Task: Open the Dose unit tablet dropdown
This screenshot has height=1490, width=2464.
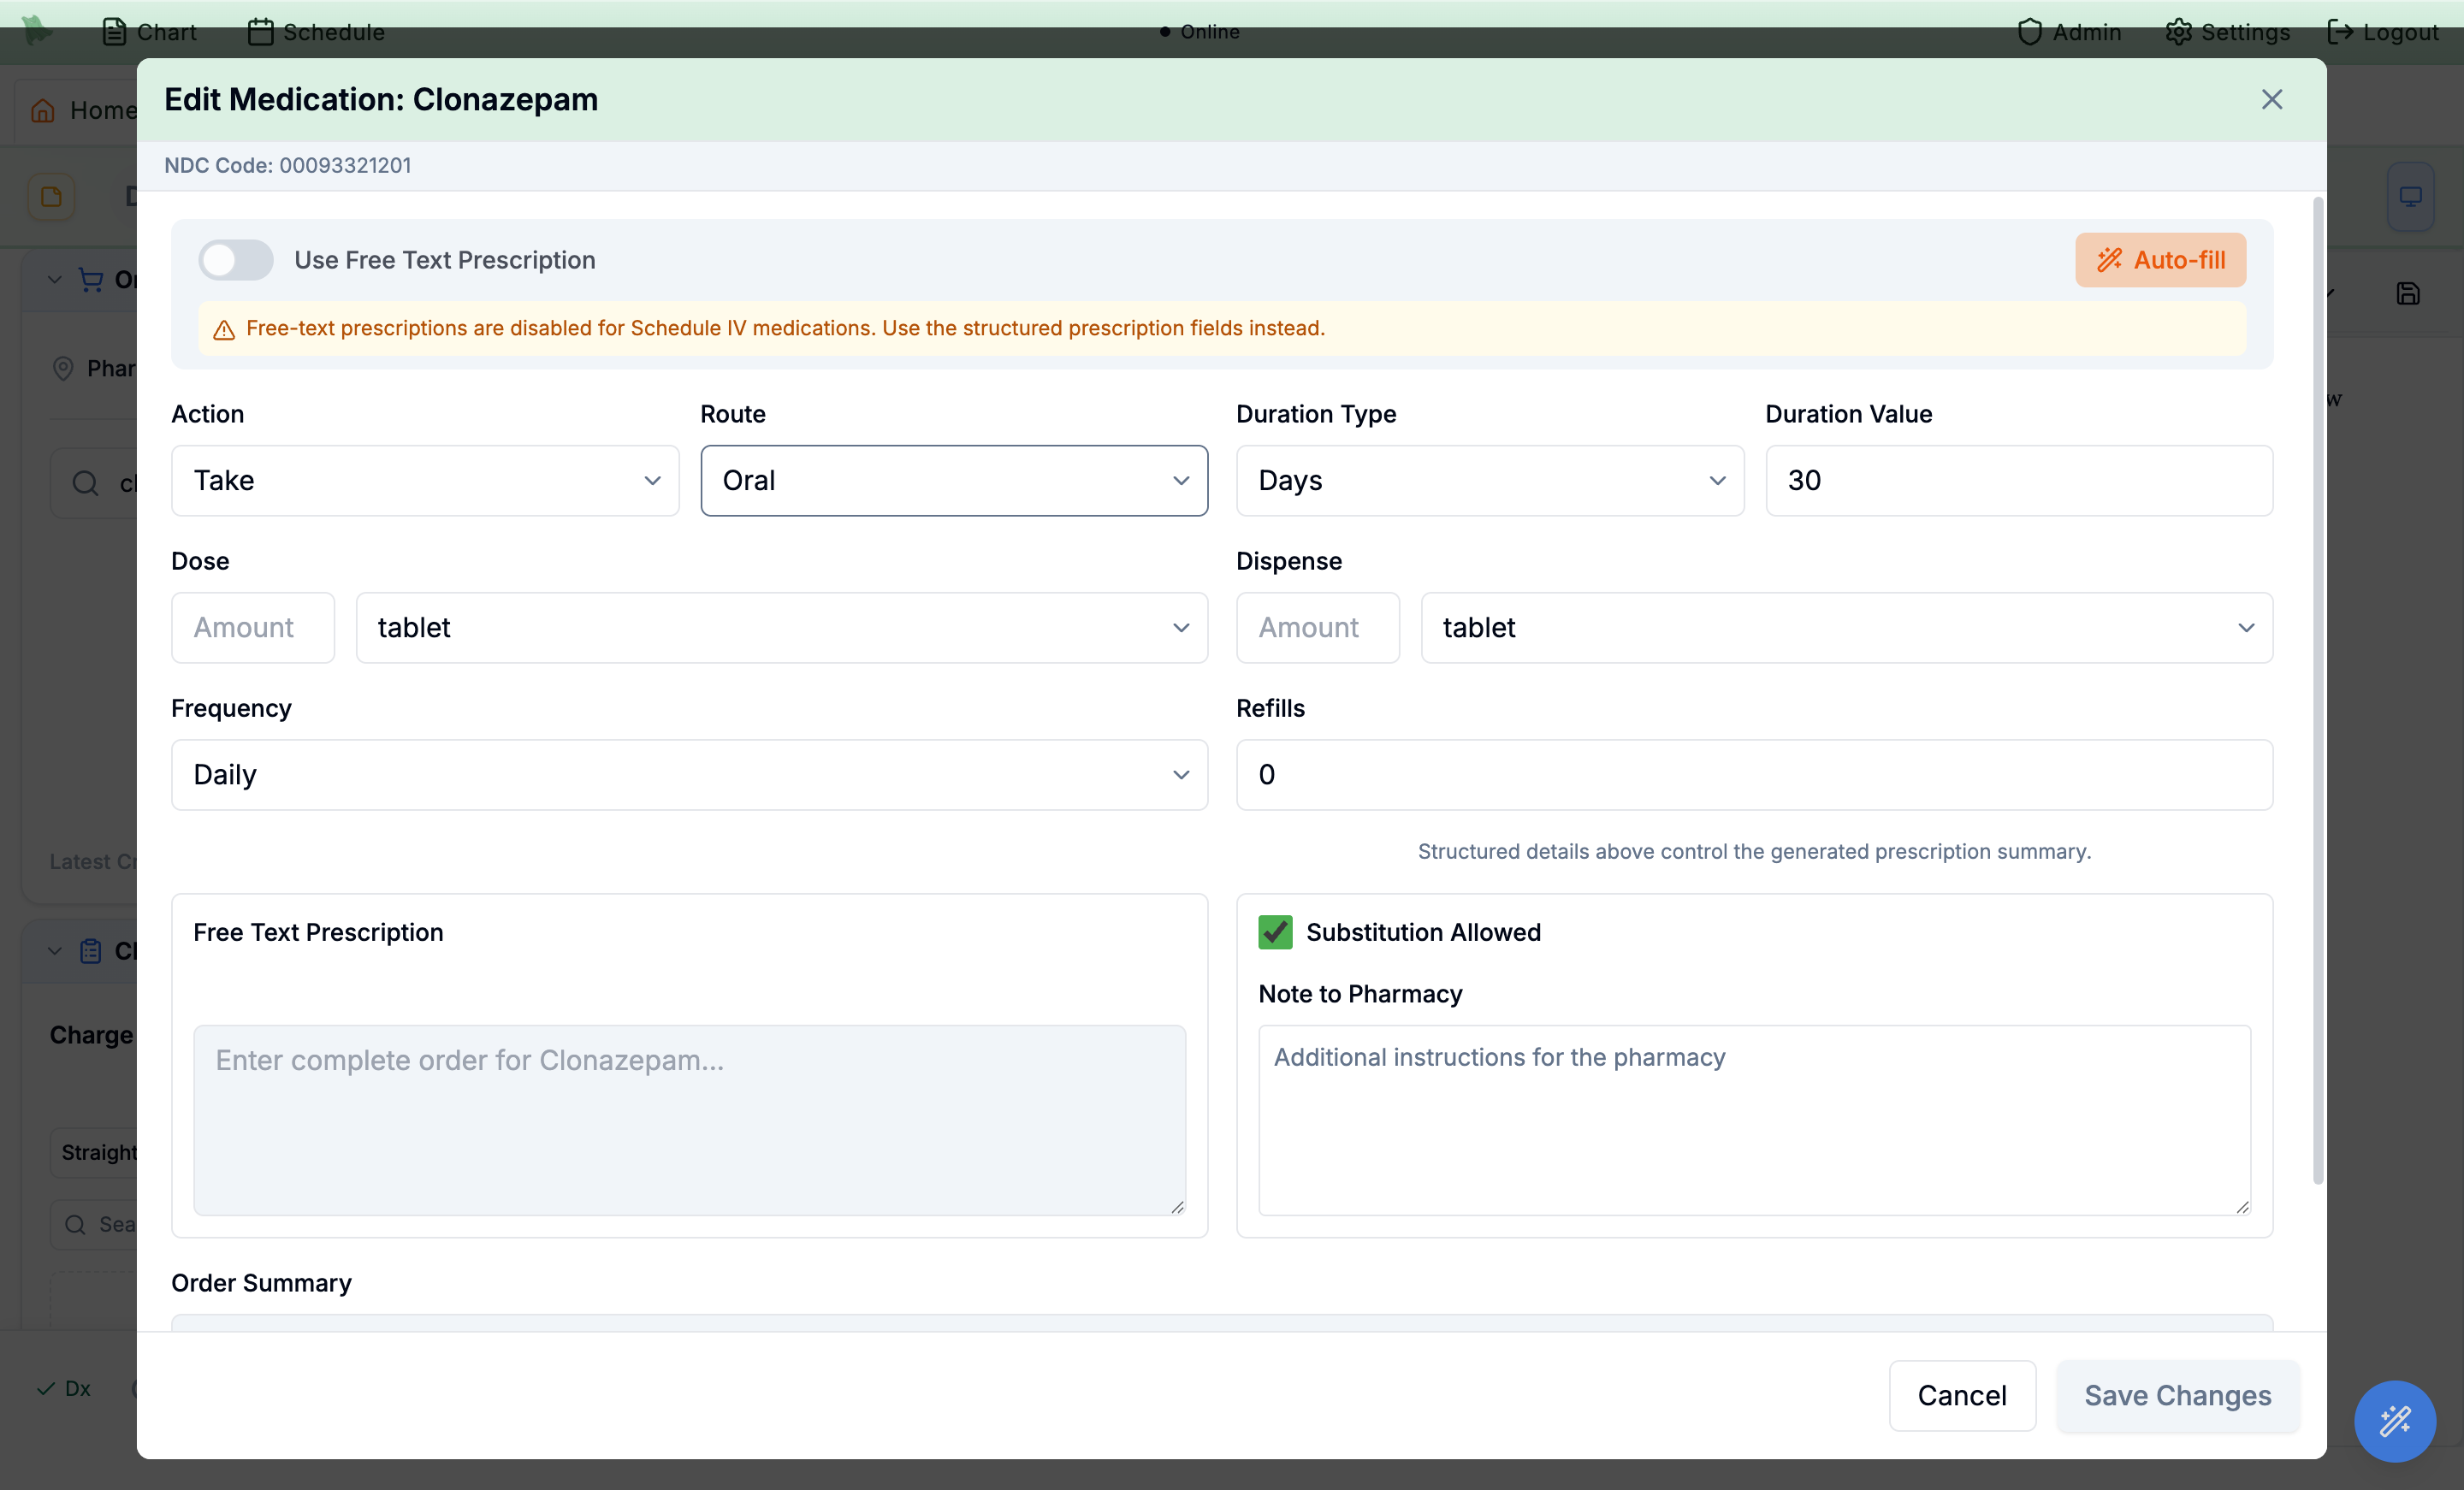Action: click(782, 628)
